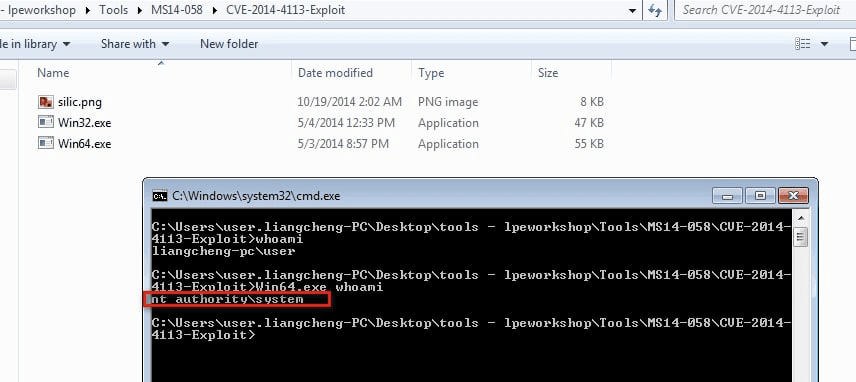This screenshot has height=382, width=856.
Task: Click the refresh button beside address bar
Action: point(655,10)
